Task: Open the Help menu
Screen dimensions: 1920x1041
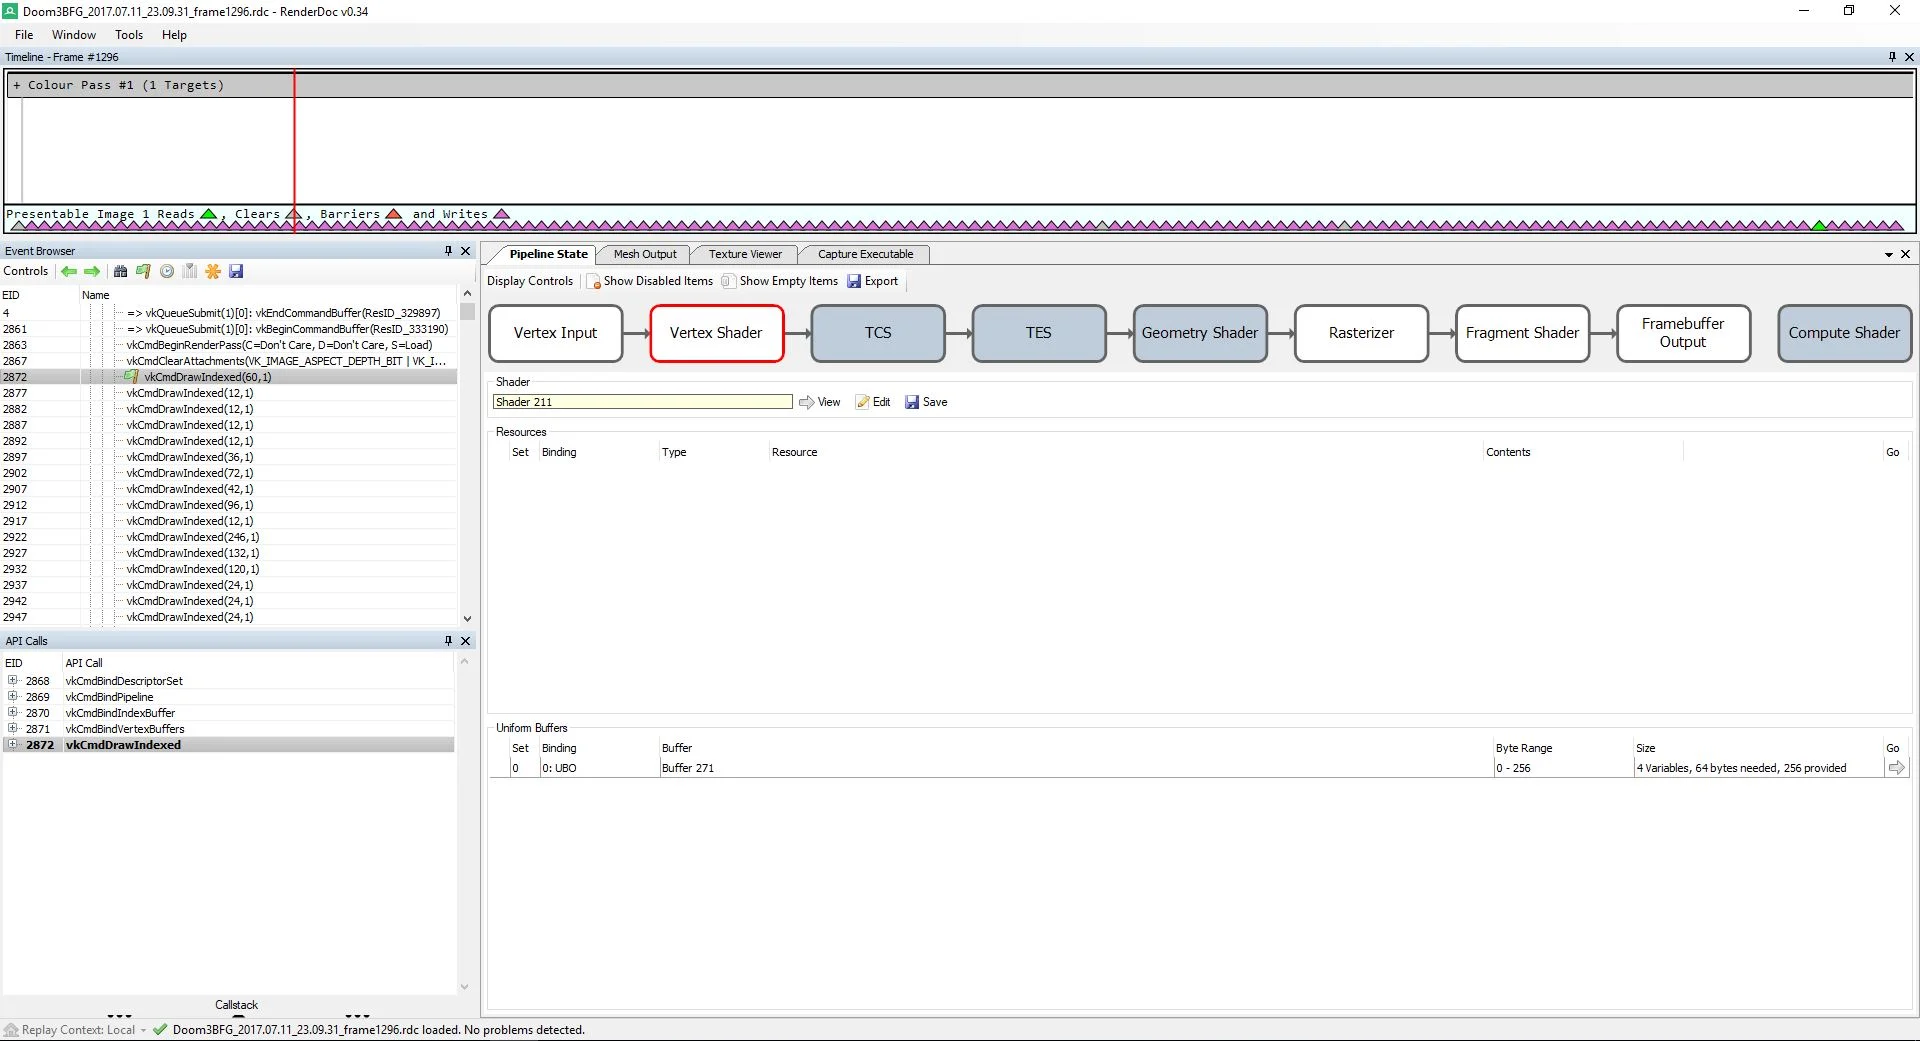Action: coord(174,35)
